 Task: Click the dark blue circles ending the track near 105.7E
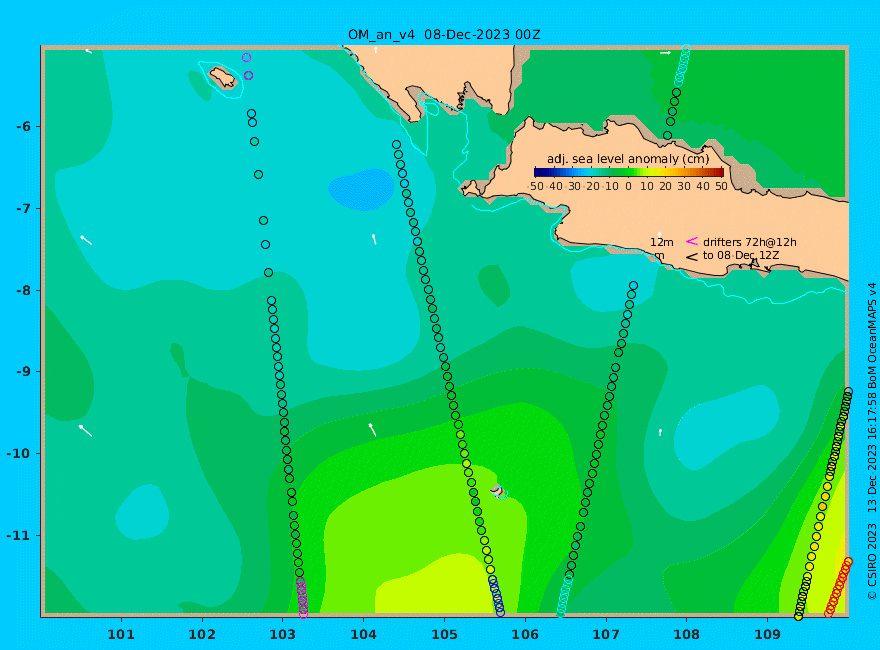coord(496,596)
